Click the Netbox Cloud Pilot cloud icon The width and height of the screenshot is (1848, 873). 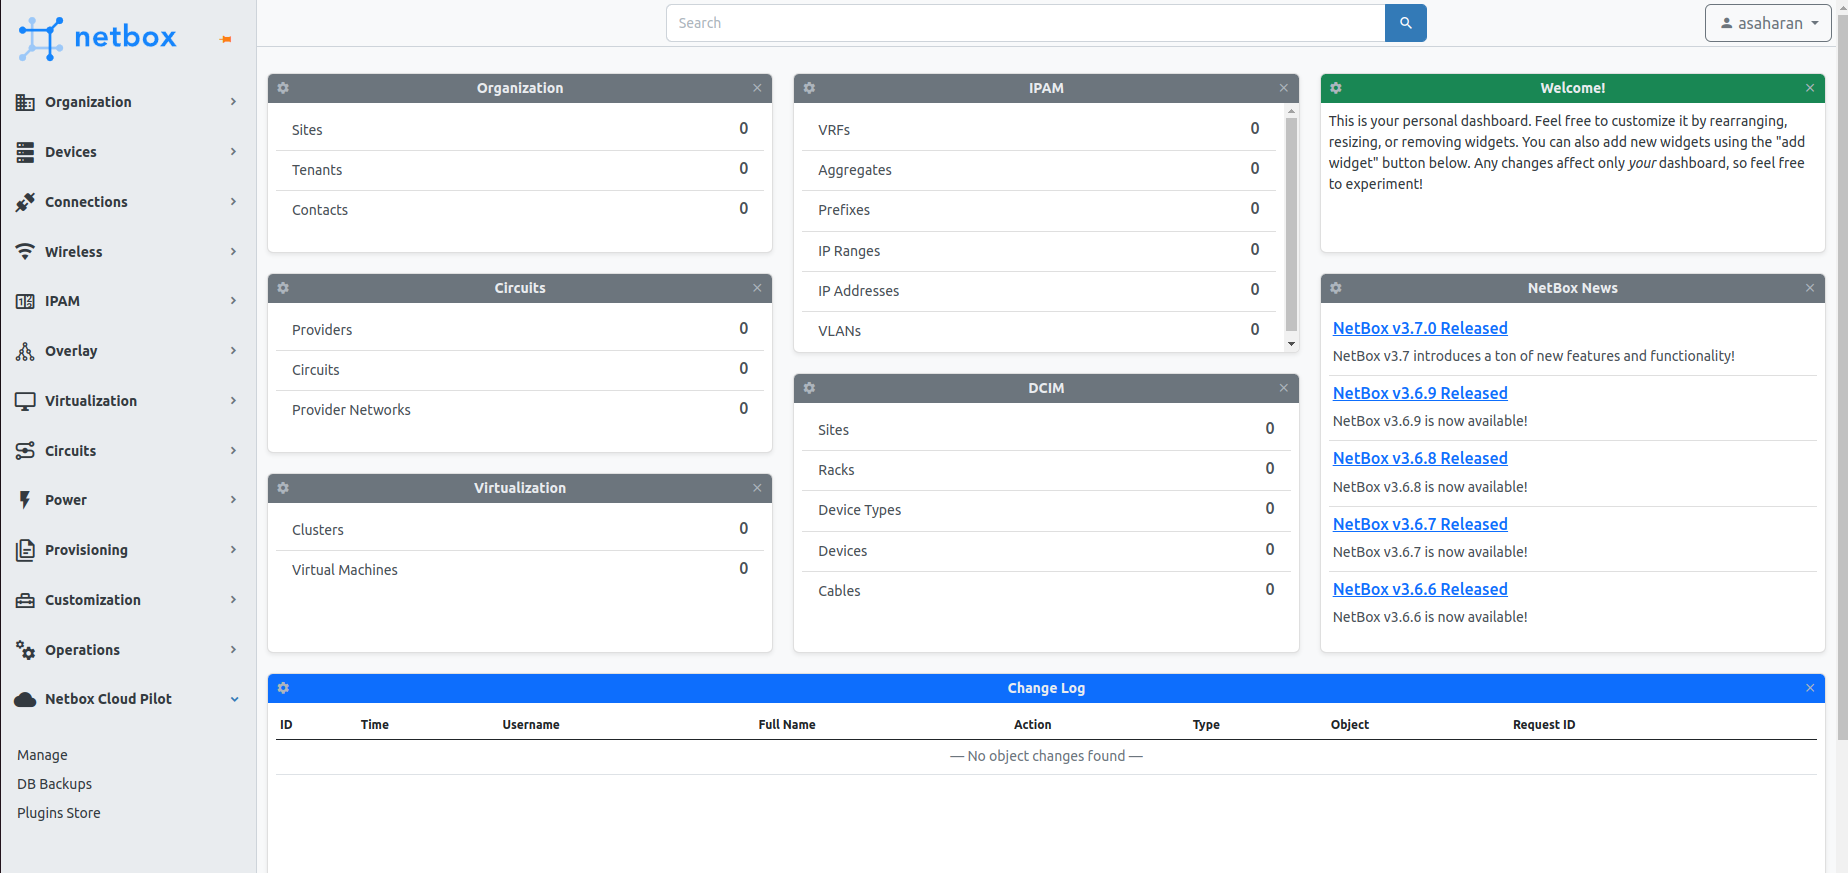click(25, 699)
